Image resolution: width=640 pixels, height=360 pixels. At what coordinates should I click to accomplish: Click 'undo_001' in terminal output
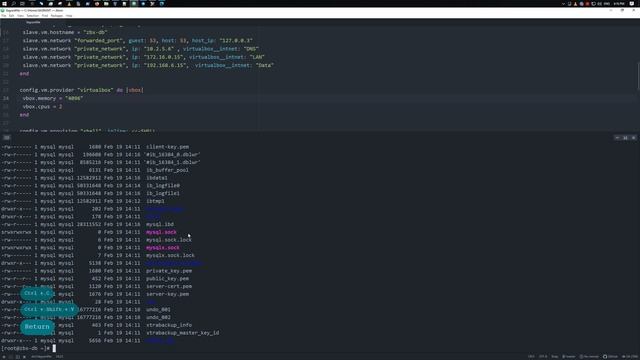tap(158, 309)
